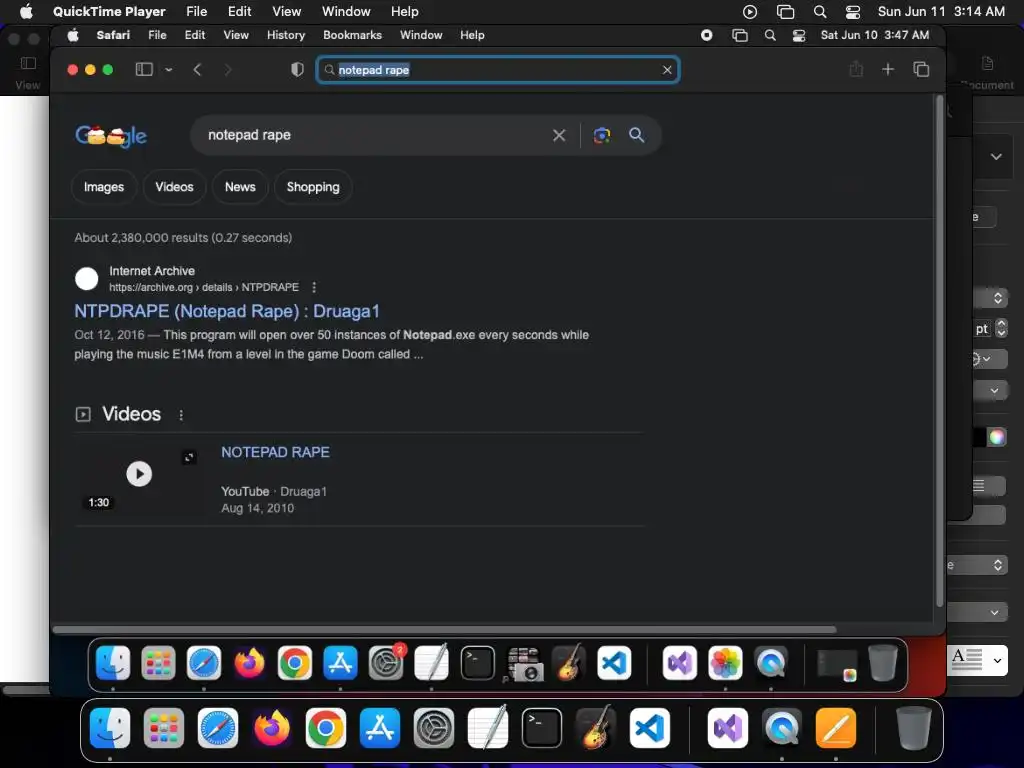The image size is (1024, 768).
Task: Open Google Lens camera search icon
Action: tap(601, 135)
